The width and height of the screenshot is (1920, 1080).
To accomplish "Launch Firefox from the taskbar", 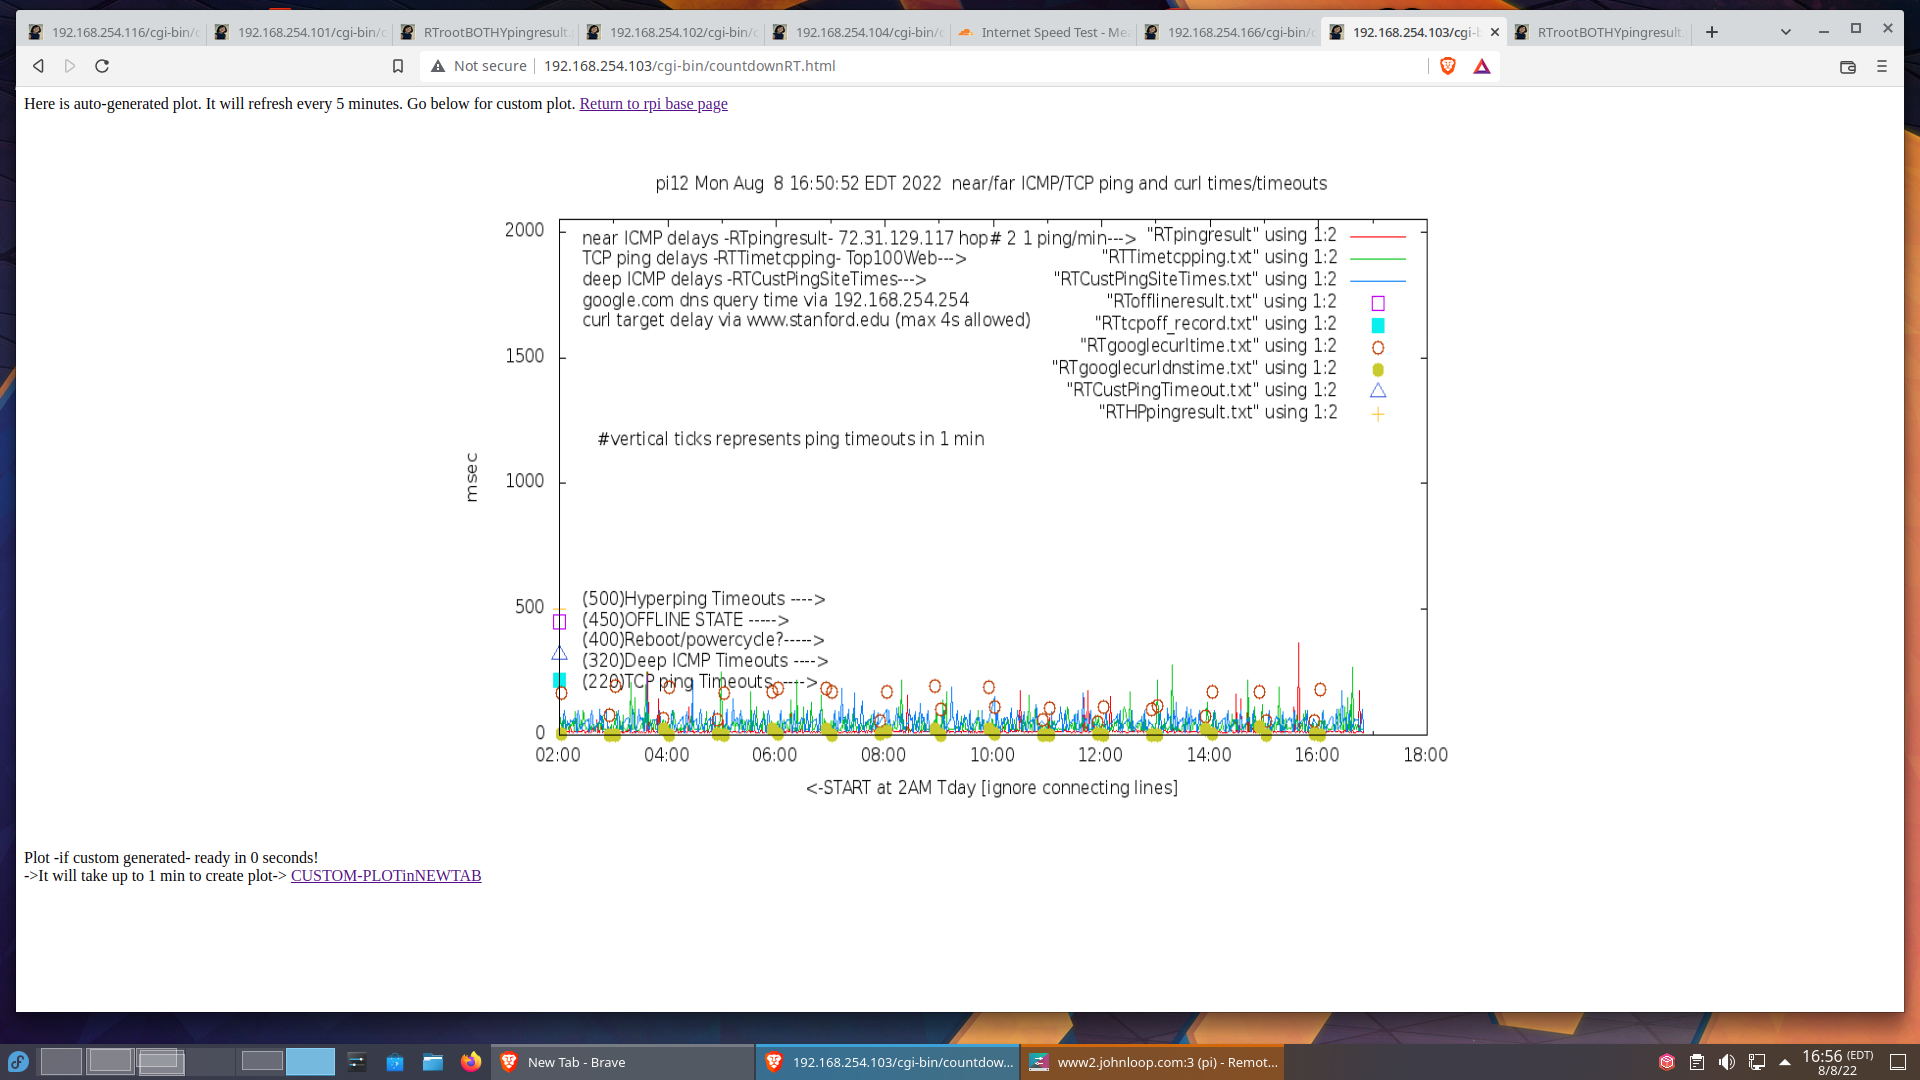I will [x=471, y=1062].
